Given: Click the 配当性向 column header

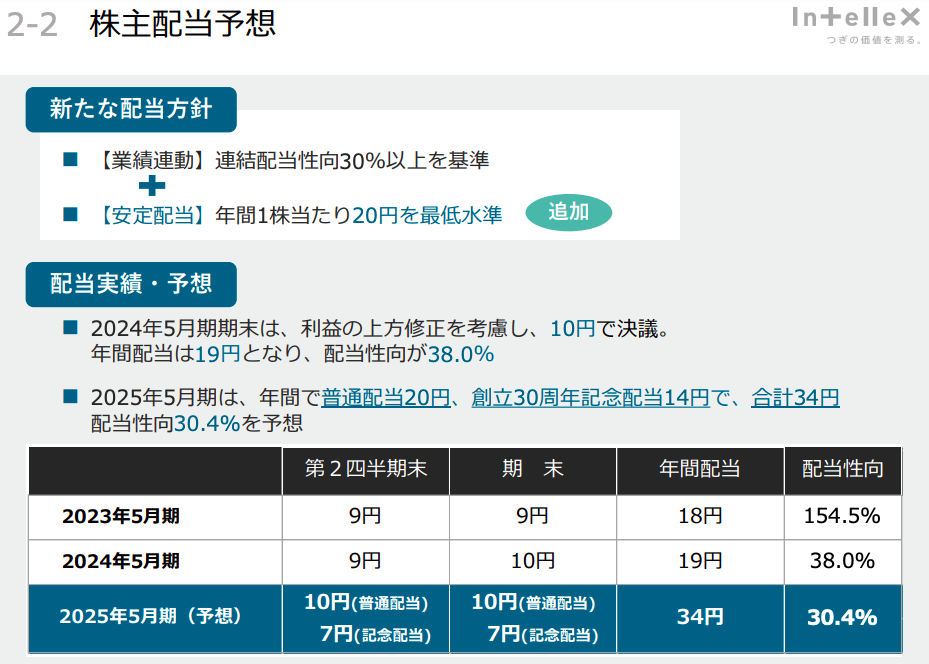Looking at the screenshot, I should (842, 469).
